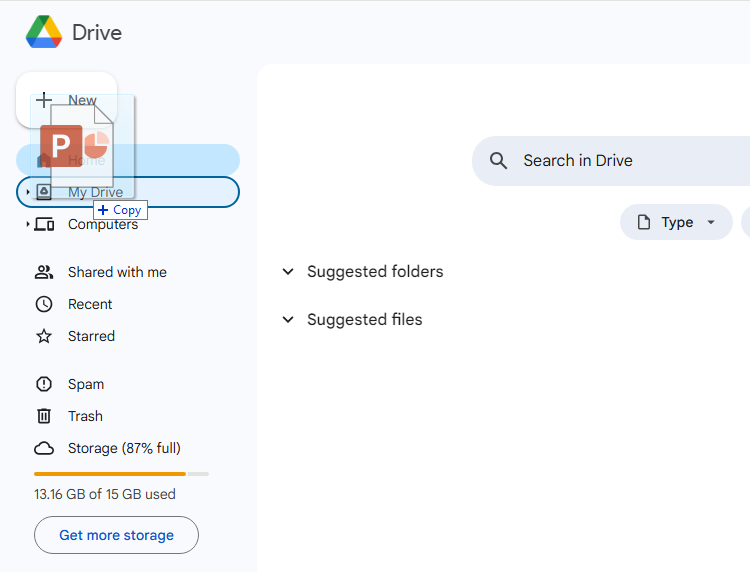Collapse the Suggested folders section
Viewport: 750px width, 572px height.
click(x=288, y=272)
